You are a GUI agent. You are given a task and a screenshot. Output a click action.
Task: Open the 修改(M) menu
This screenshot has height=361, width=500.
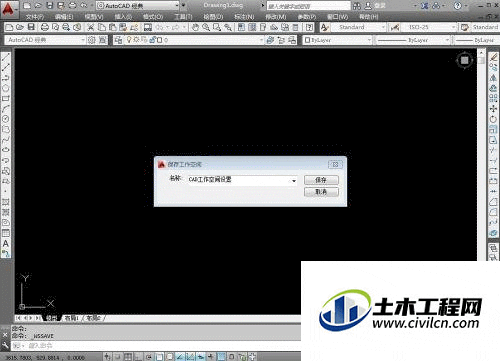[x=276, y=17]
